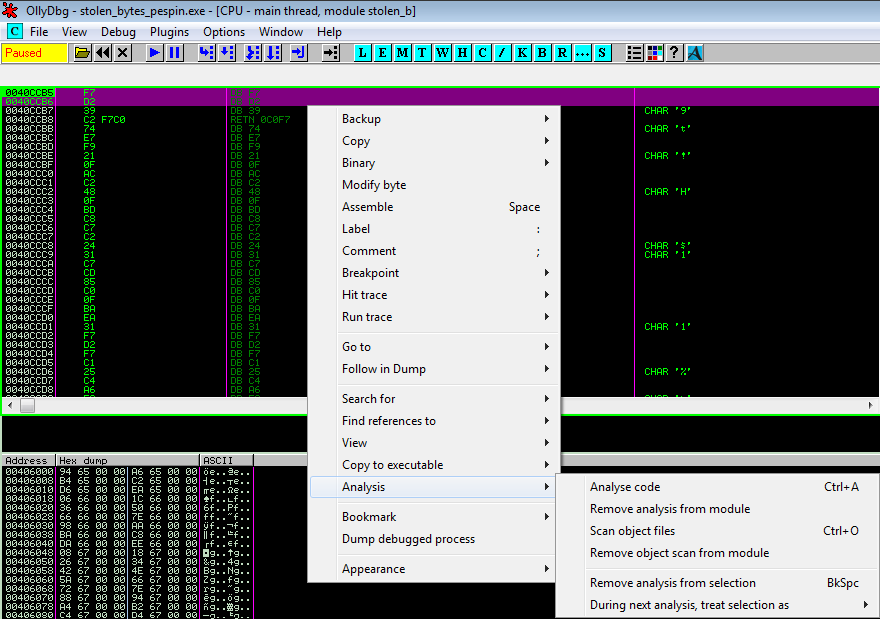Open Patches window with slash button
Screen dimensions: 880x619
502,53
